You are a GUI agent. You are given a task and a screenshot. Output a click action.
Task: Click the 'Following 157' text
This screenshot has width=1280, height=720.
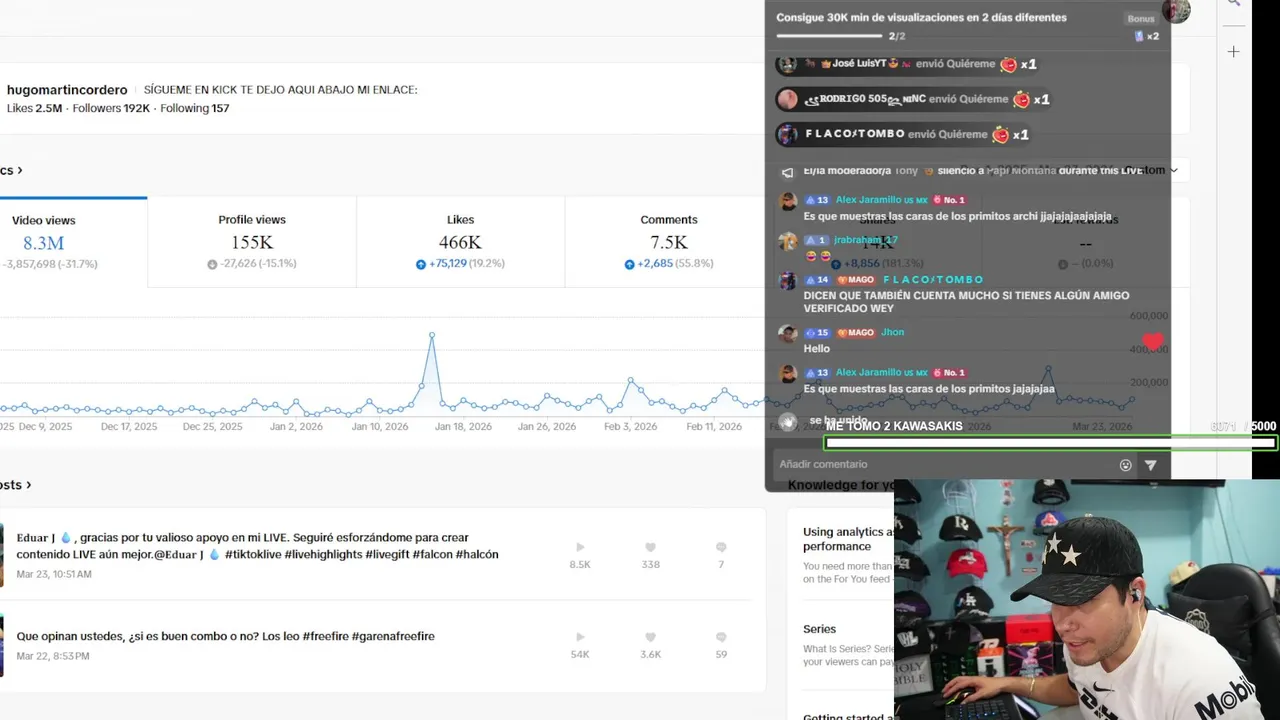pos(194,108)
